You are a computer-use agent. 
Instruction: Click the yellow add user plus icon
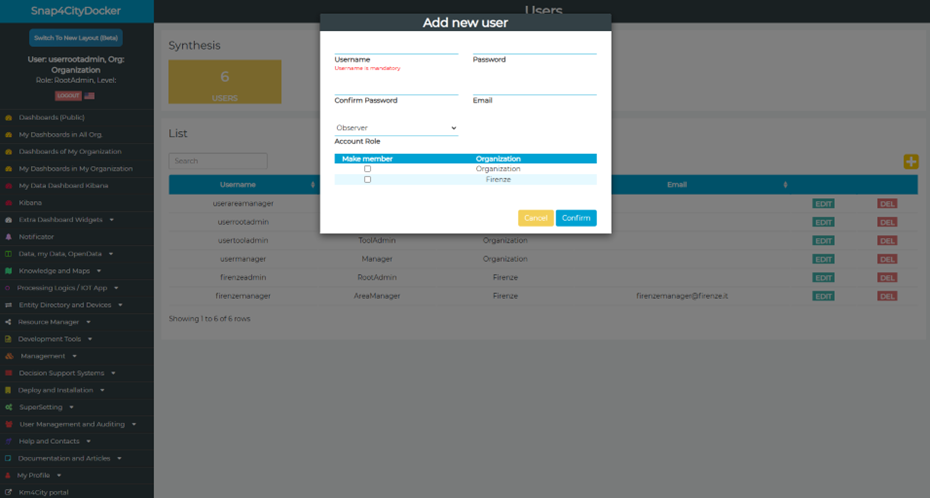pyautogui.click(x=910, y=162)
